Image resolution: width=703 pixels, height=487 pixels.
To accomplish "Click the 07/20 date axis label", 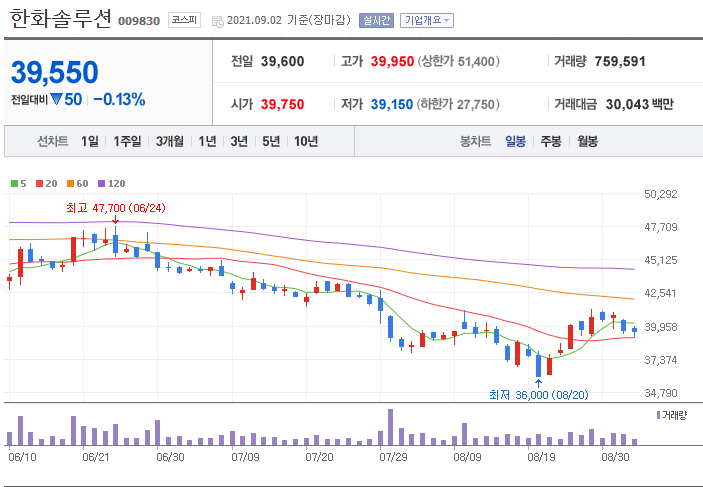I will tap(319, 457).
